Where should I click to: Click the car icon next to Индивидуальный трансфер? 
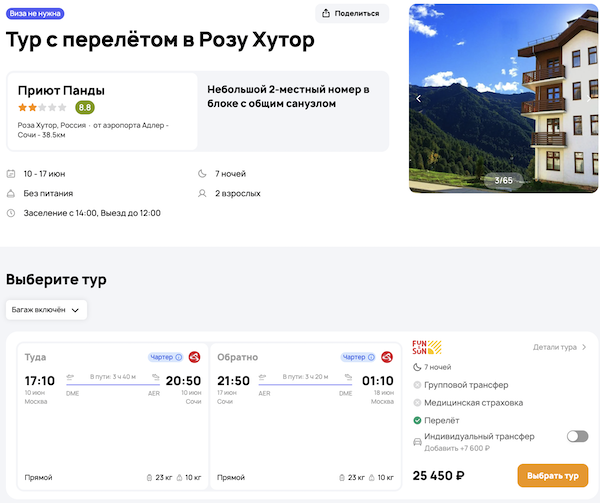tap(417, 436)
